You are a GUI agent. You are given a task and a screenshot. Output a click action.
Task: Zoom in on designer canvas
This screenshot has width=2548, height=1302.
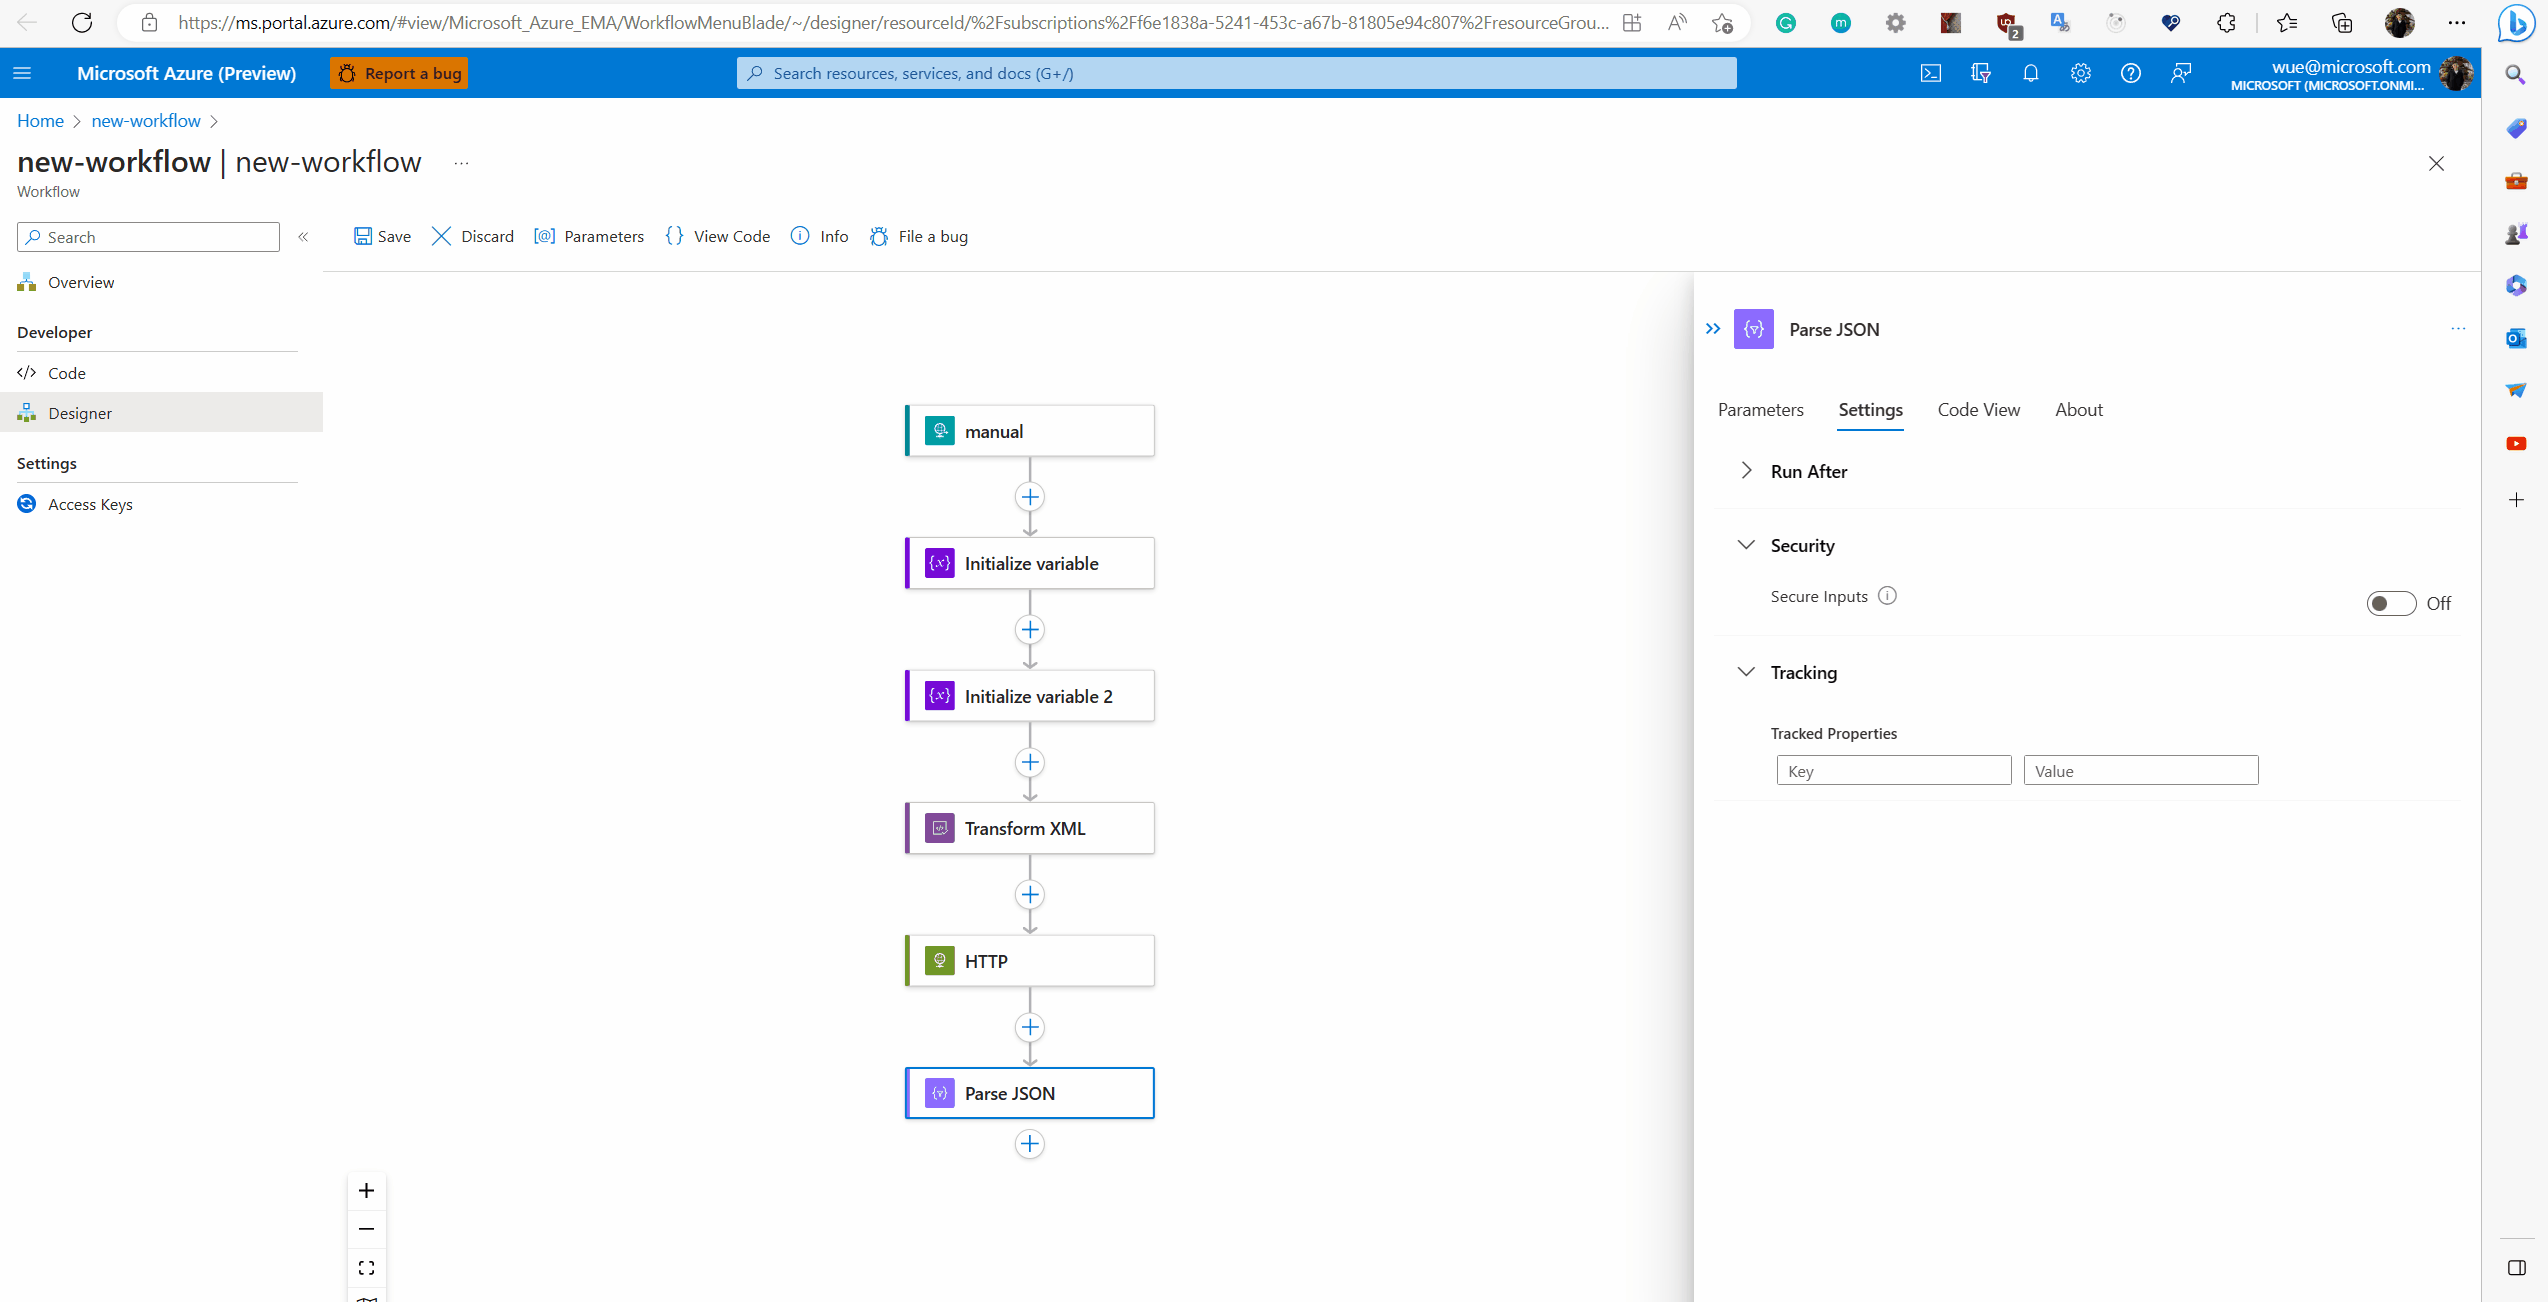(366, 1190)
